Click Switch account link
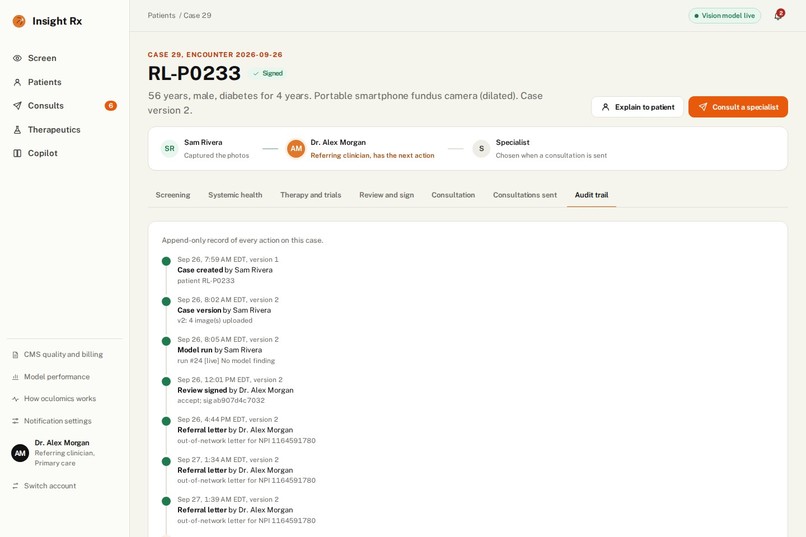This screenshot has width=806, height=537. [x=50, y=486]
